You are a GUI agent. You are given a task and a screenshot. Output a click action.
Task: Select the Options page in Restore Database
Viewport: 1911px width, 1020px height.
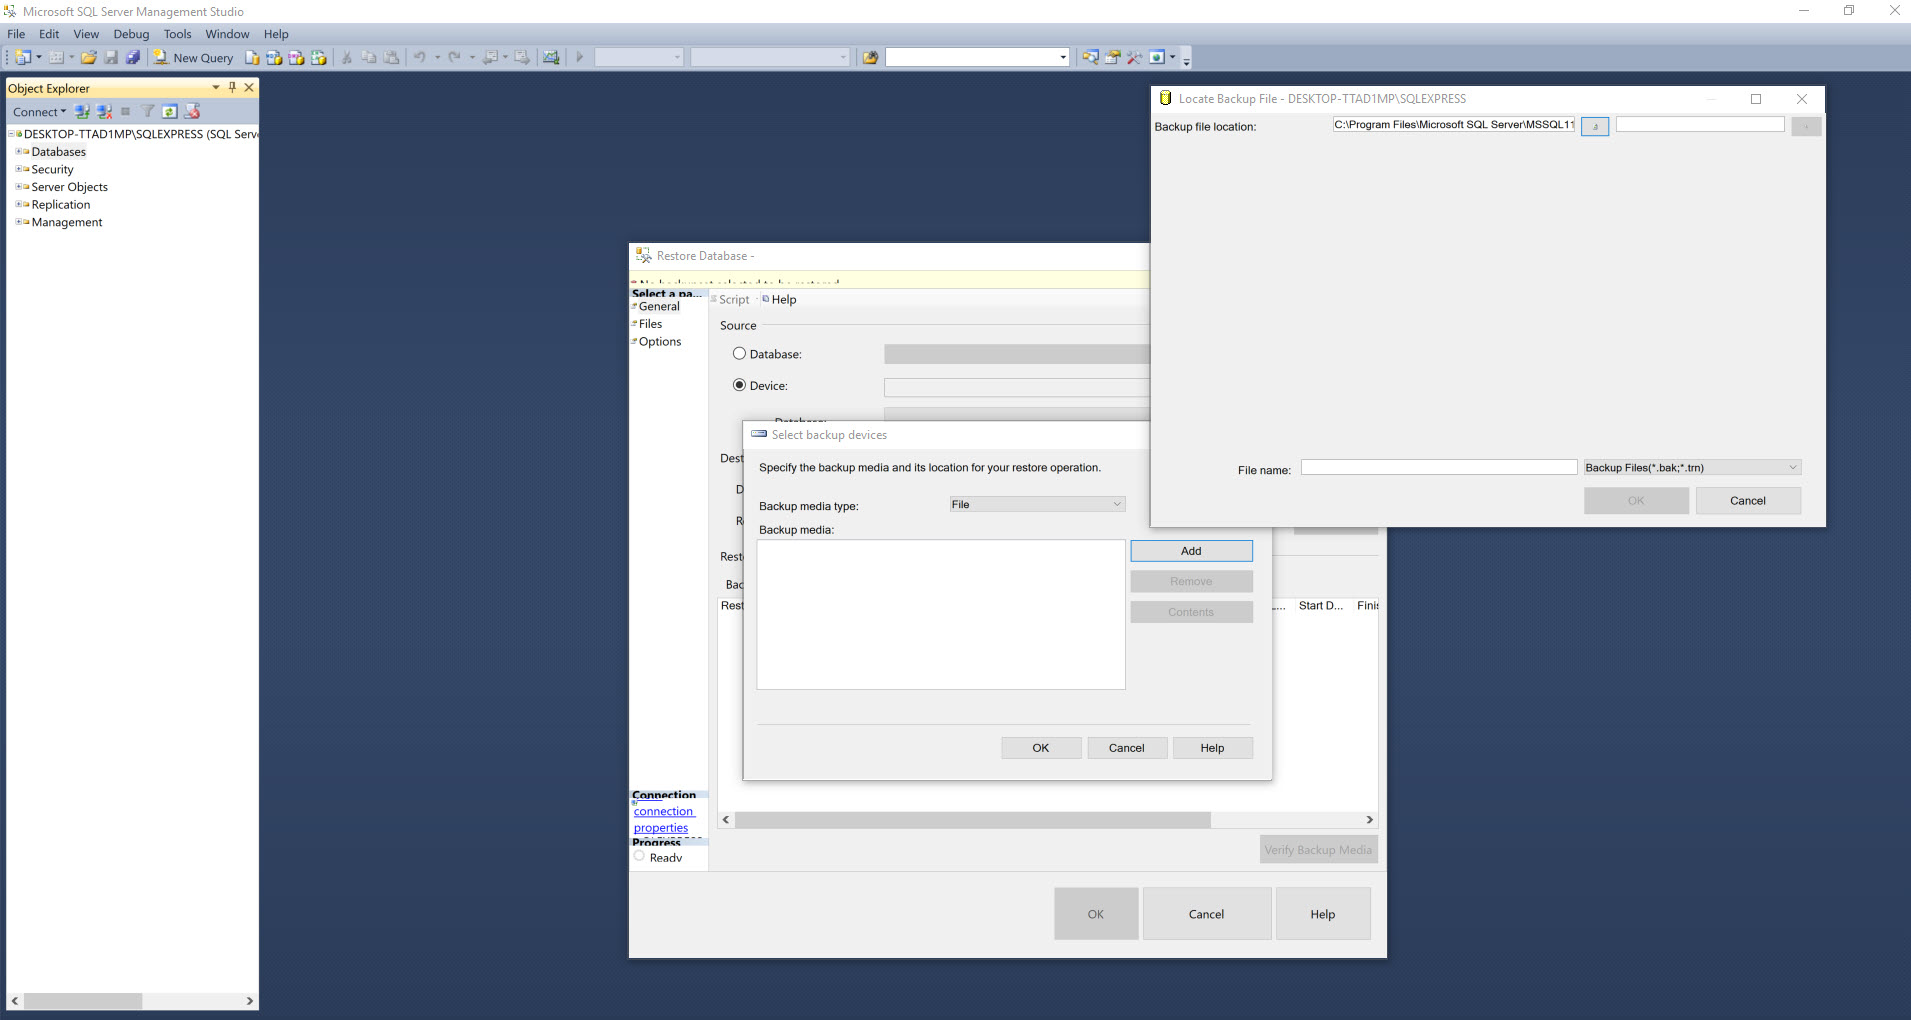[660, 342]
